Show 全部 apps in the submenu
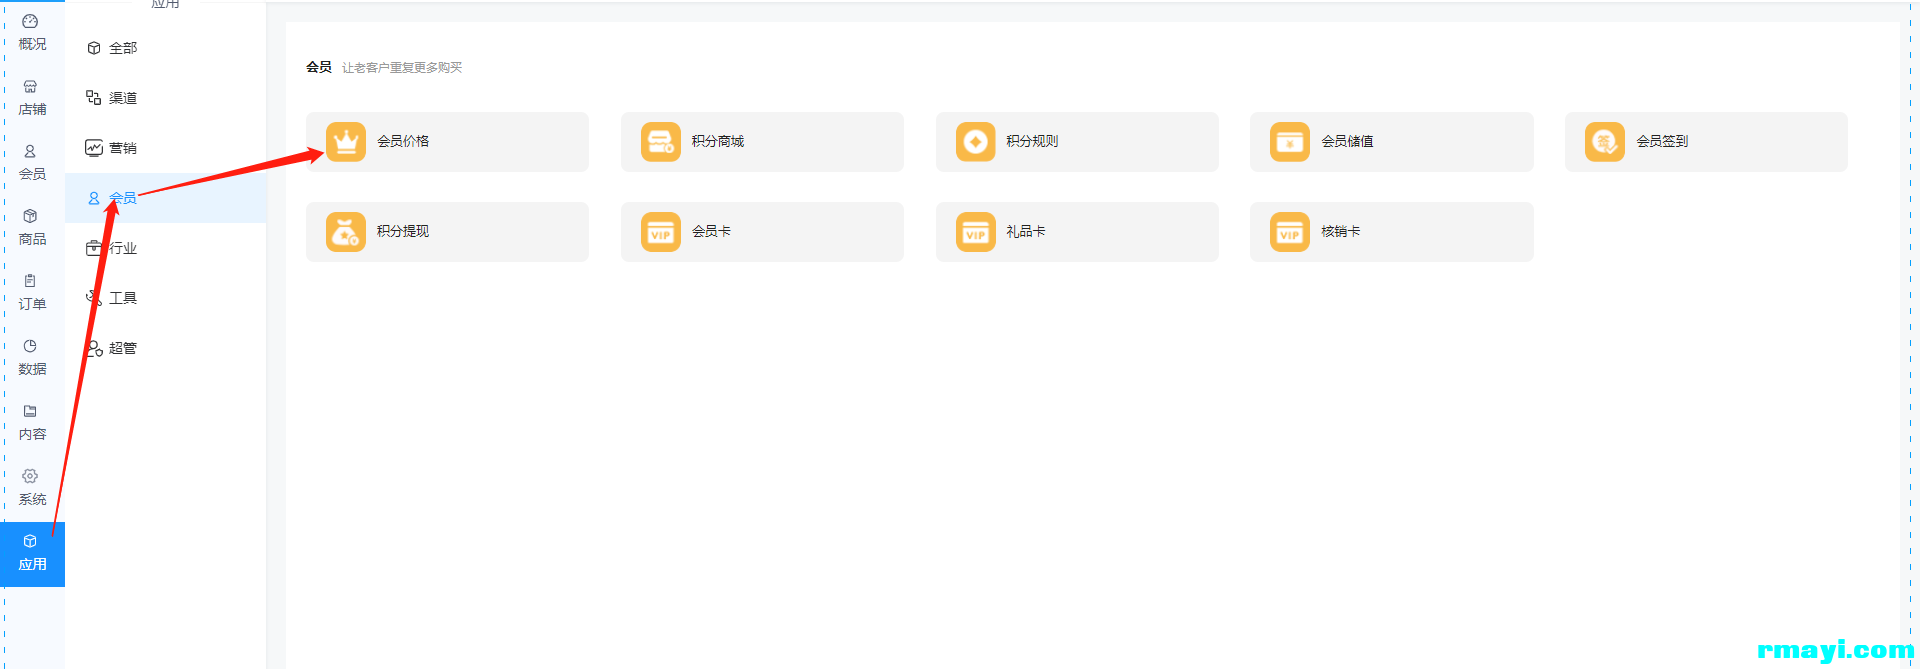 pyautogui.click(x=166, y=48)
